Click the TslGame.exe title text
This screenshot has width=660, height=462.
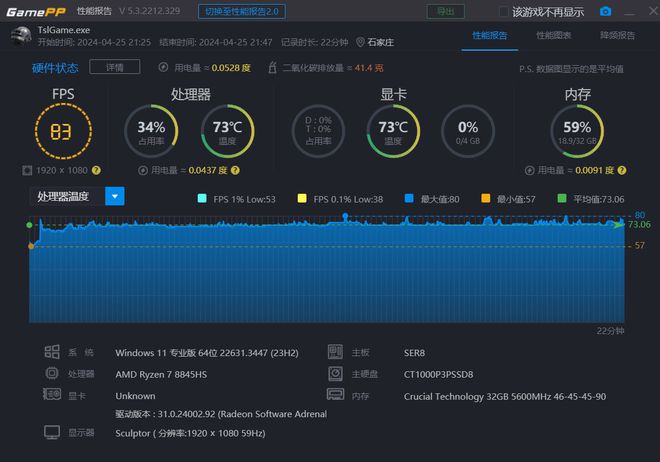(64, 30)
